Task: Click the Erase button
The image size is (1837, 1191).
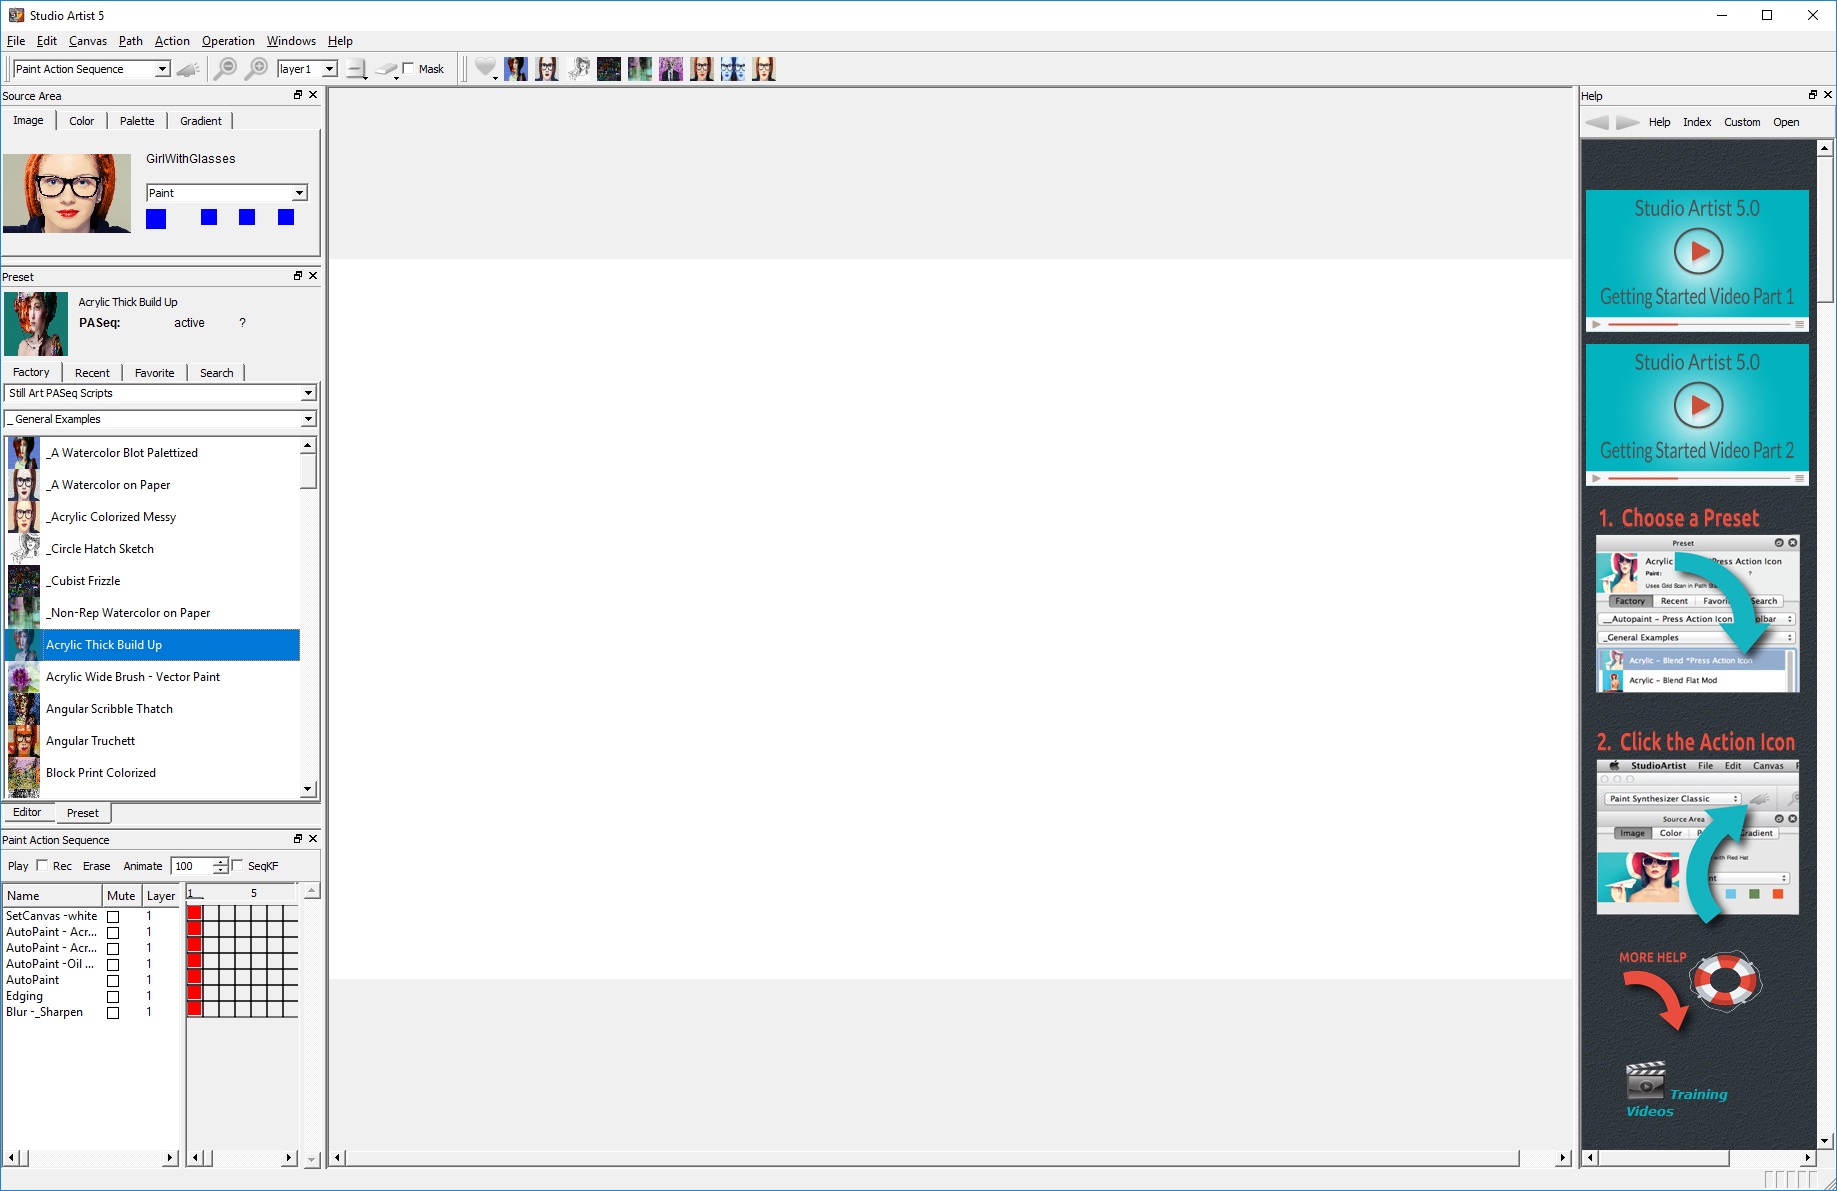Action: tap(97, 866)
